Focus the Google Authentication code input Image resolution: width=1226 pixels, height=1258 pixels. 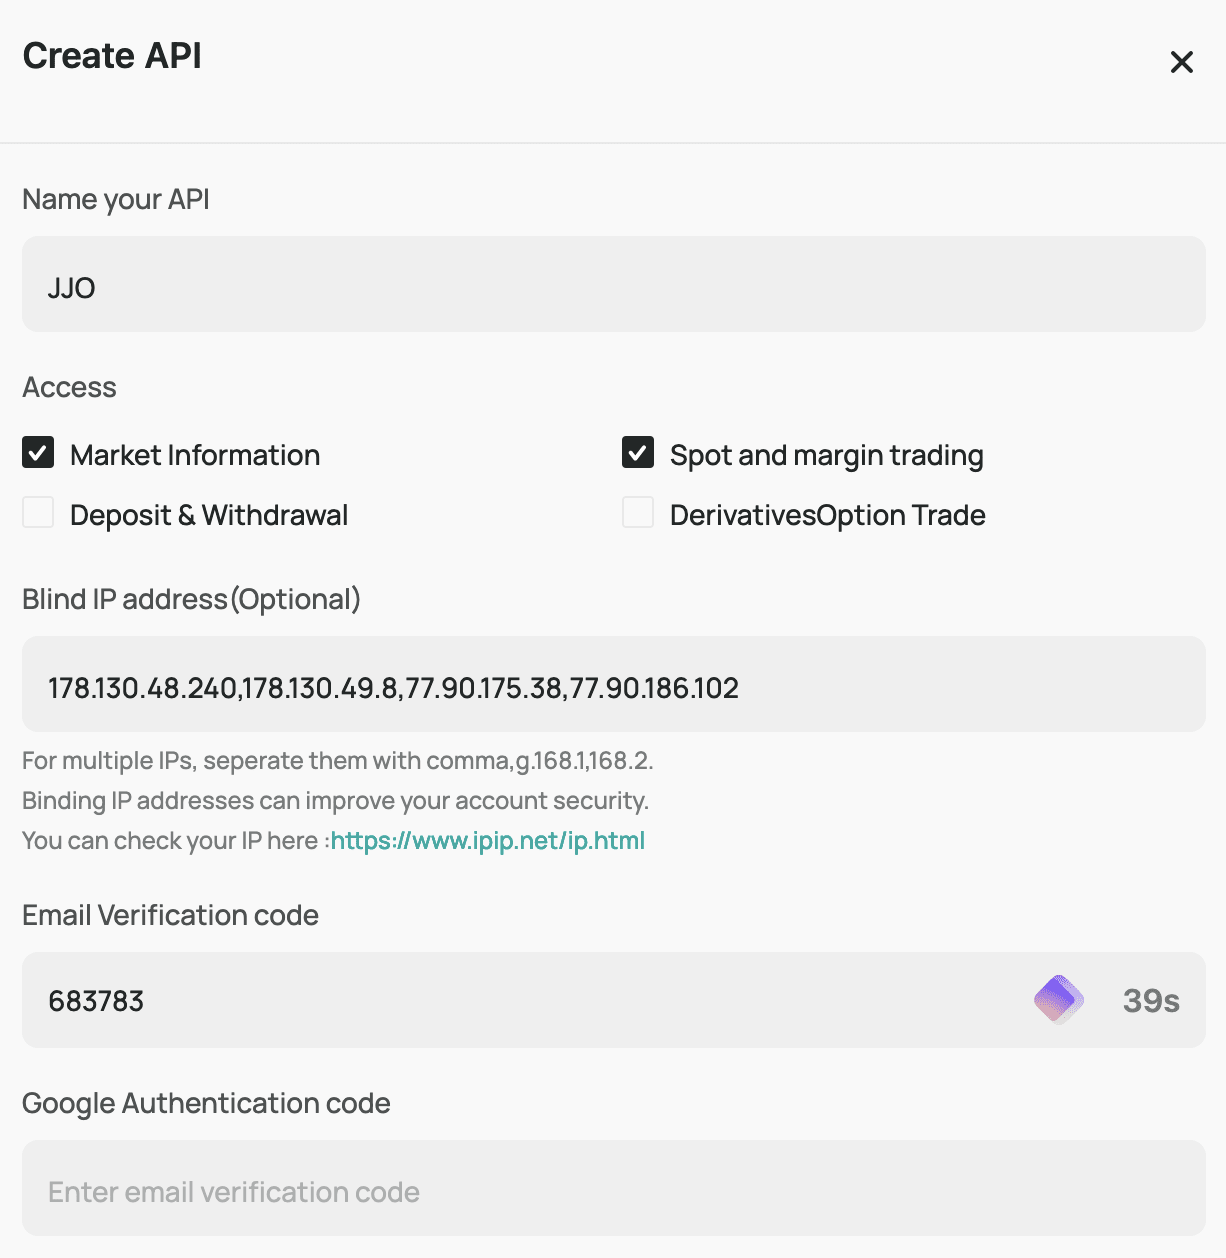click(614, 1188)
